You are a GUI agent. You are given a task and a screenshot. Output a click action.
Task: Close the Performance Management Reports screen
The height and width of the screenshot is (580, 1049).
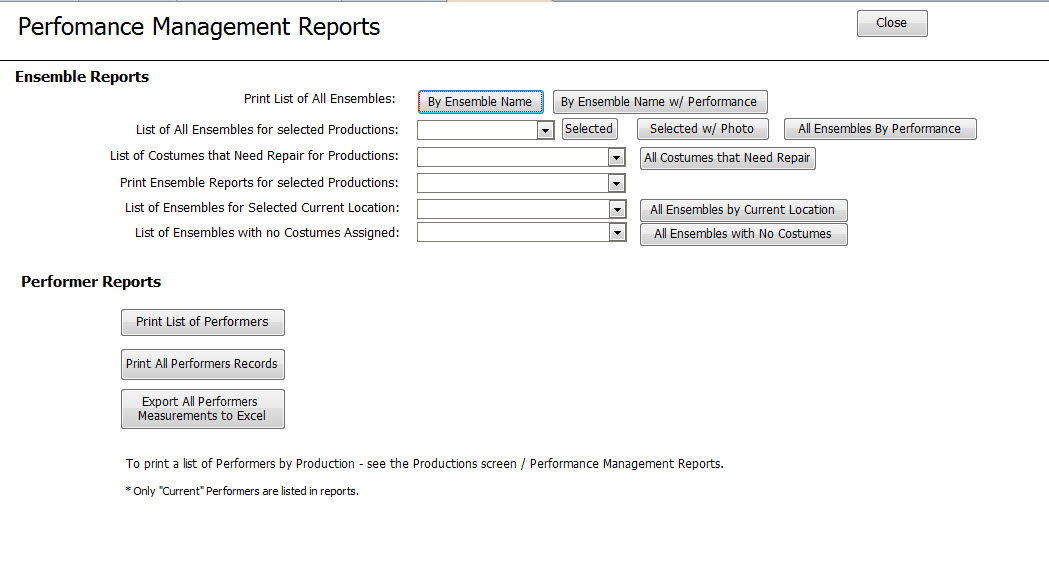pyautogui.click(x=892, y=23)
